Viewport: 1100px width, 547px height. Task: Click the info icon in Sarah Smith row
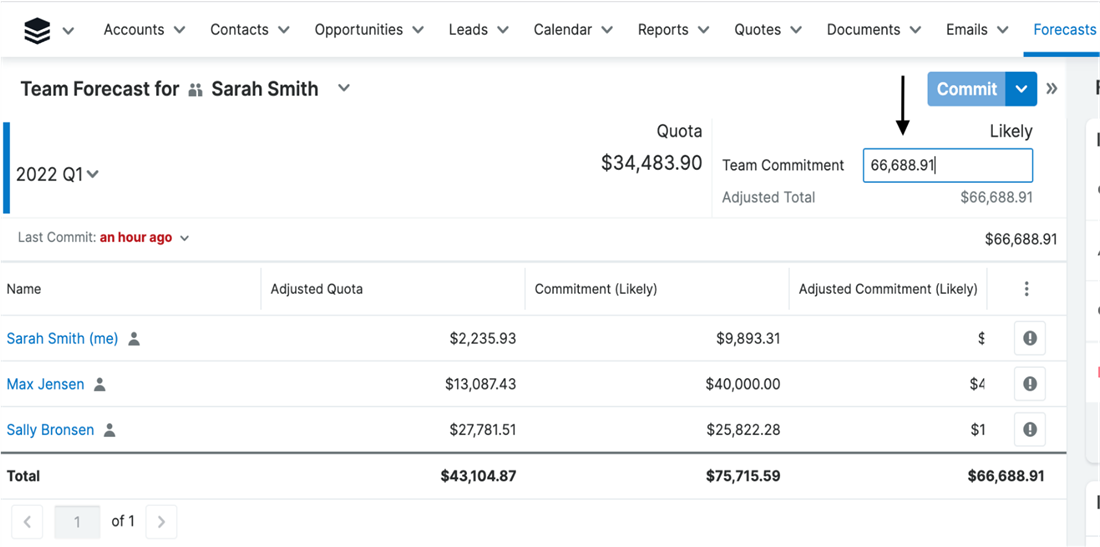pos(1029,339)
